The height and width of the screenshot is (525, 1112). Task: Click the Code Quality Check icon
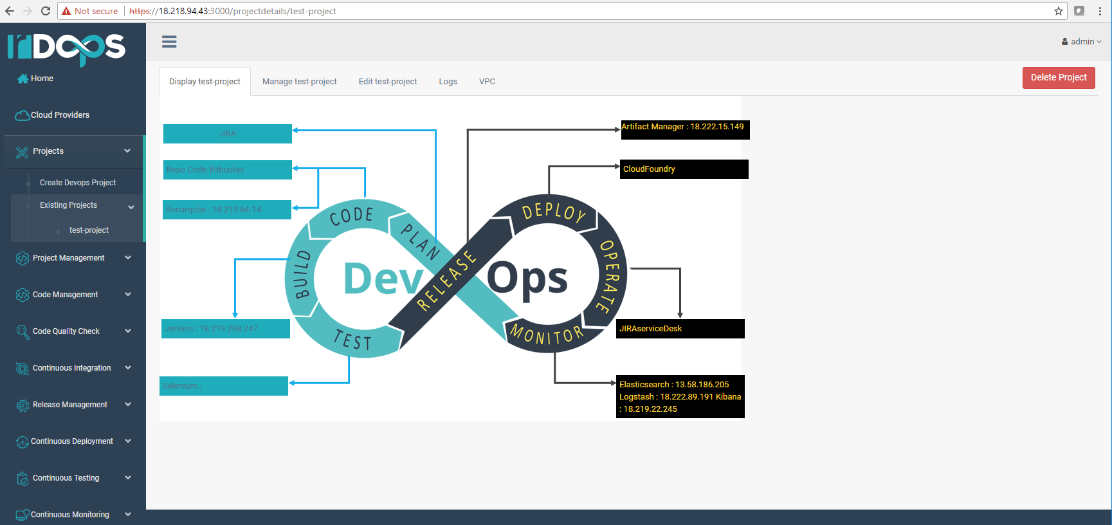click(x=23, y=331)
